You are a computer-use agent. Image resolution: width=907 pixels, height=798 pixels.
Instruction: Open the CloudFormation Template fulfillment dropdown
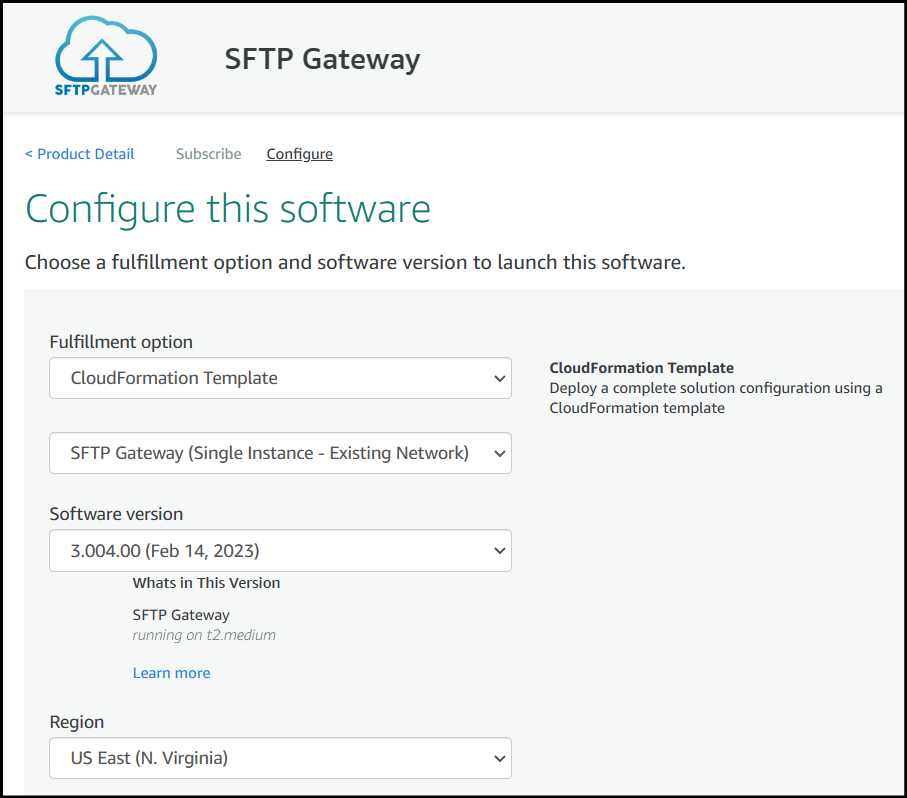pos(281,378)
